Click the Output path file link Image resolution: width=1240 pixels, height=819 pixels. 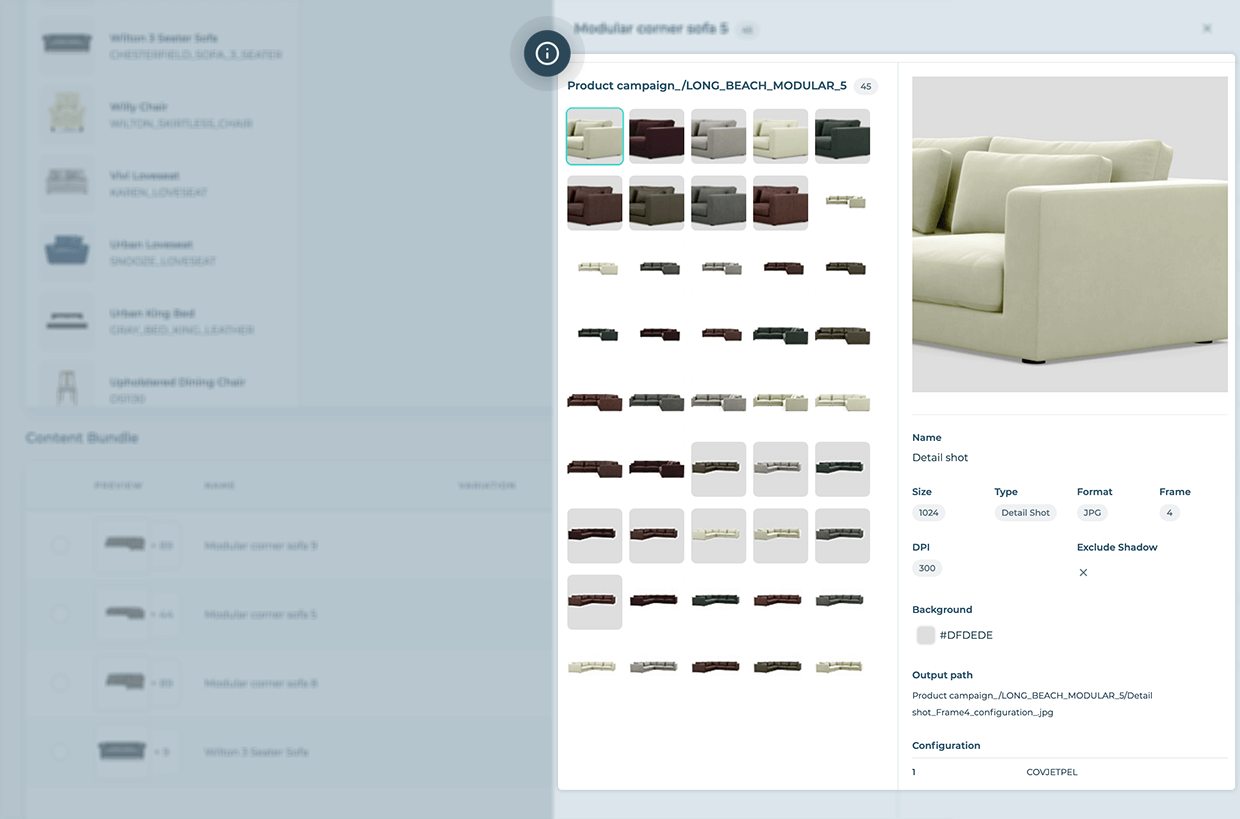1031,703
